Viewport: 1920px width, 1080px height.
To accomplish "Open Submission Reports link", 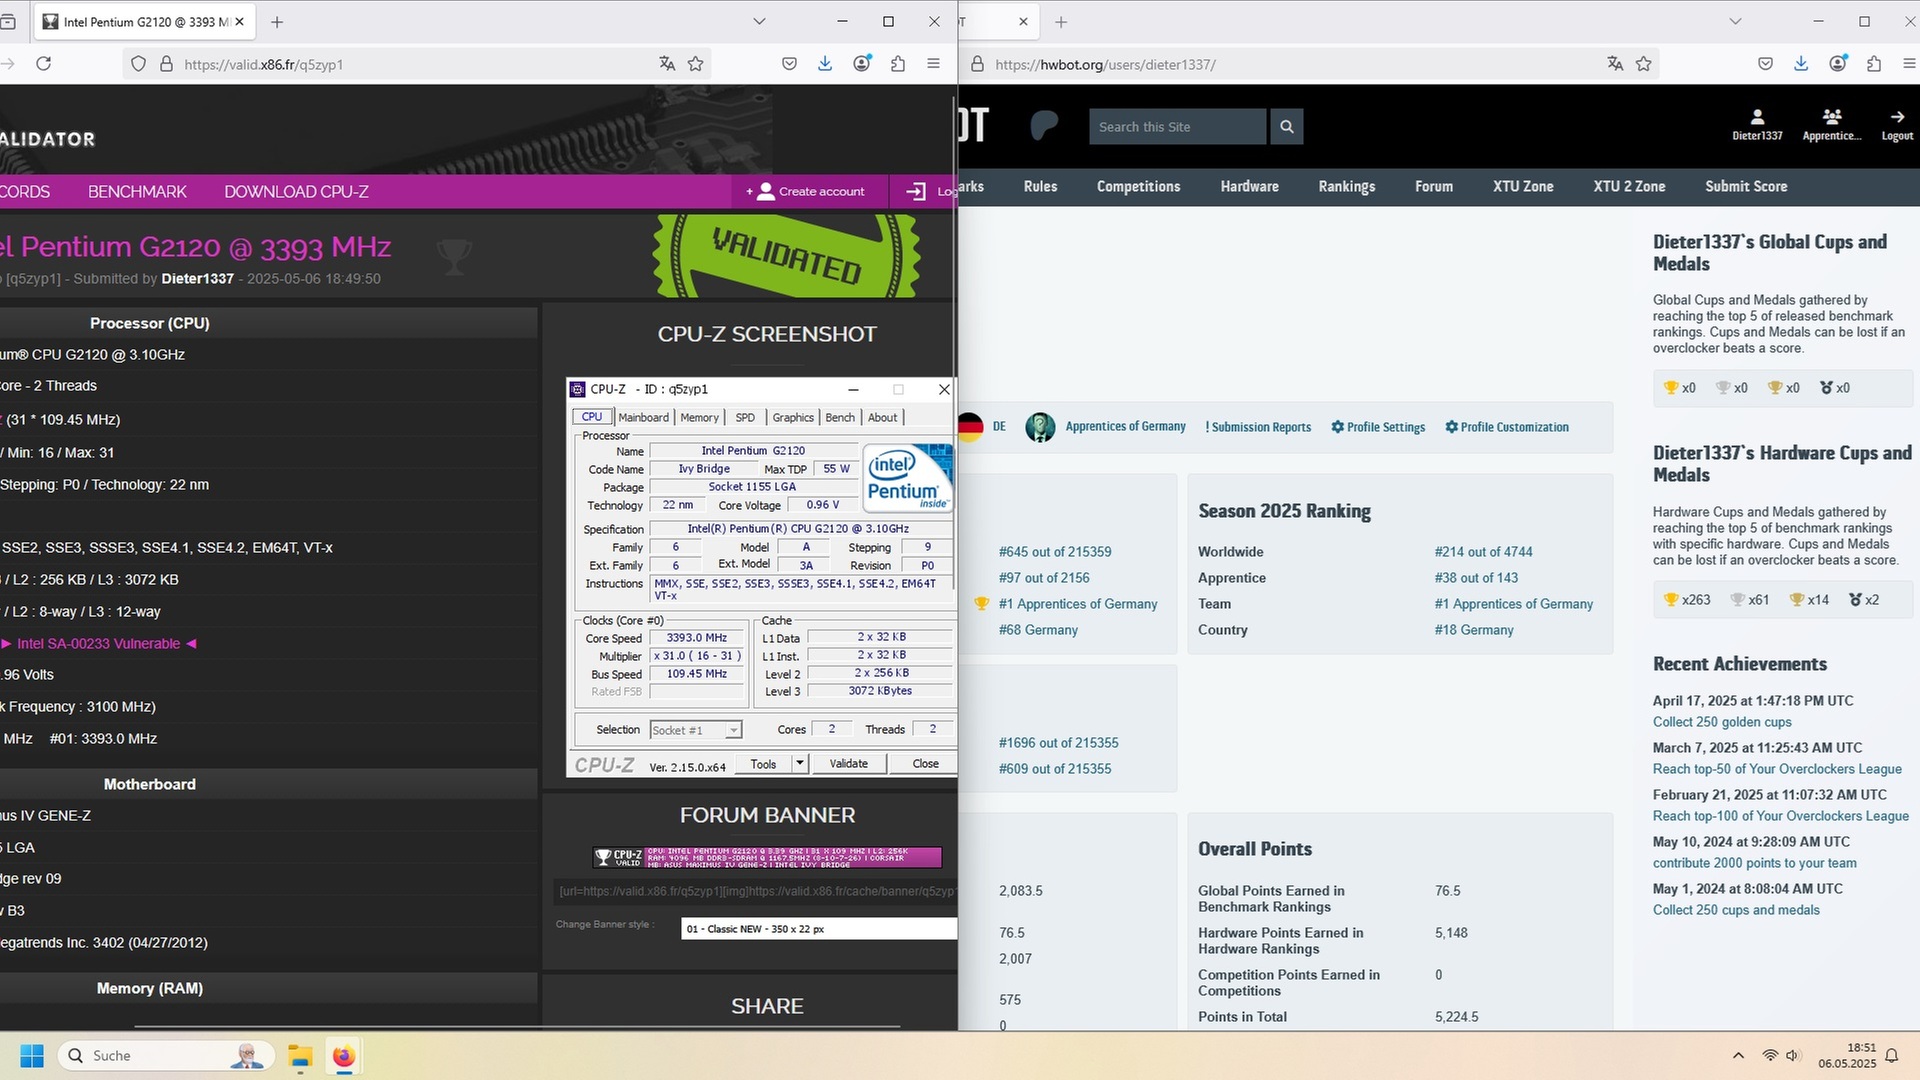I will click(x=1258, y=427).
